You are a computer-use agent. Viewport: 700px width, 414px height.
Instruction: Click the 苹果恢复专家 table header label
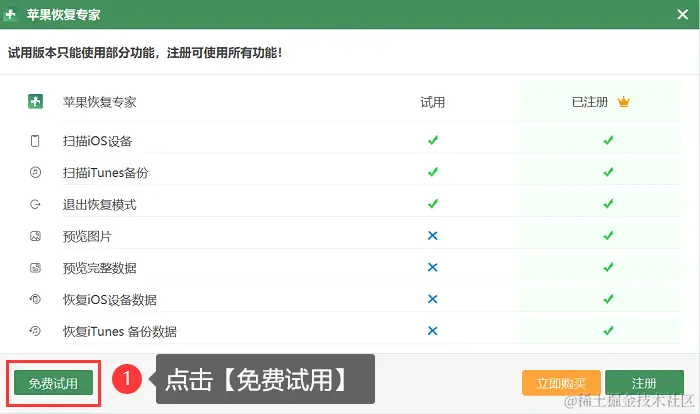click(x=100, y=102)
